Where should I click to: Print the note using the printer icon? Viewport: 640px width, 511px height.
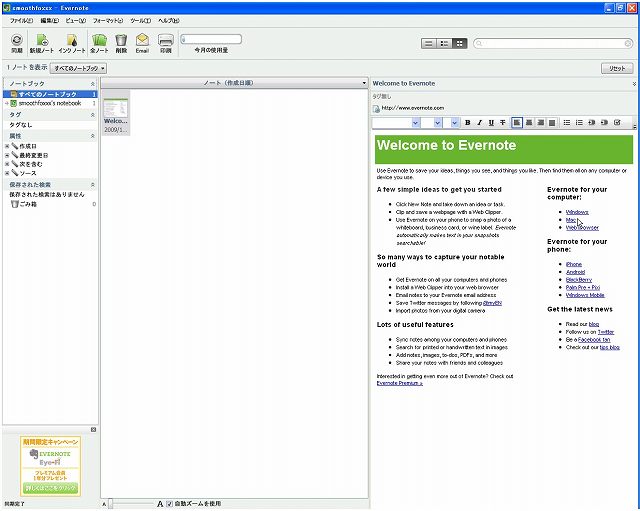coord(166,43)
